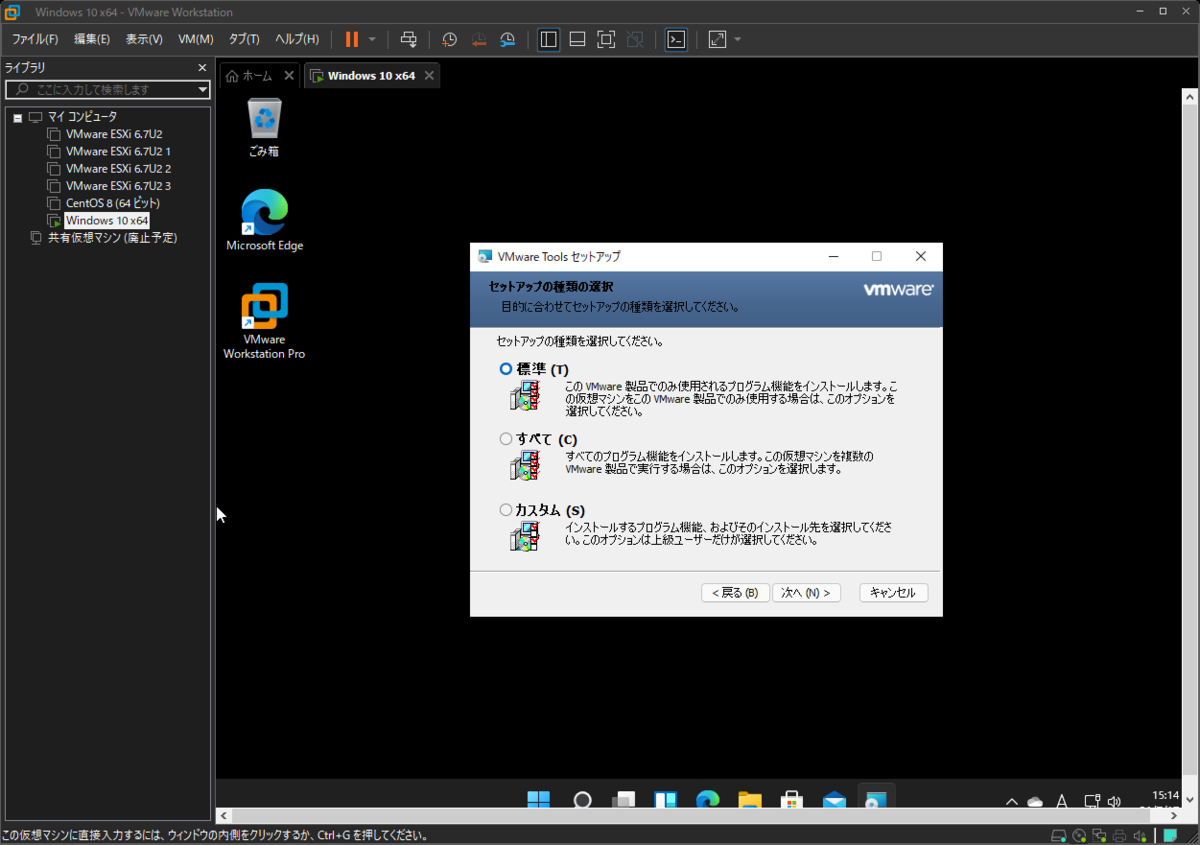Open Task View on guest taskbar
This screenshot has height=845, width=1200.
624,799
